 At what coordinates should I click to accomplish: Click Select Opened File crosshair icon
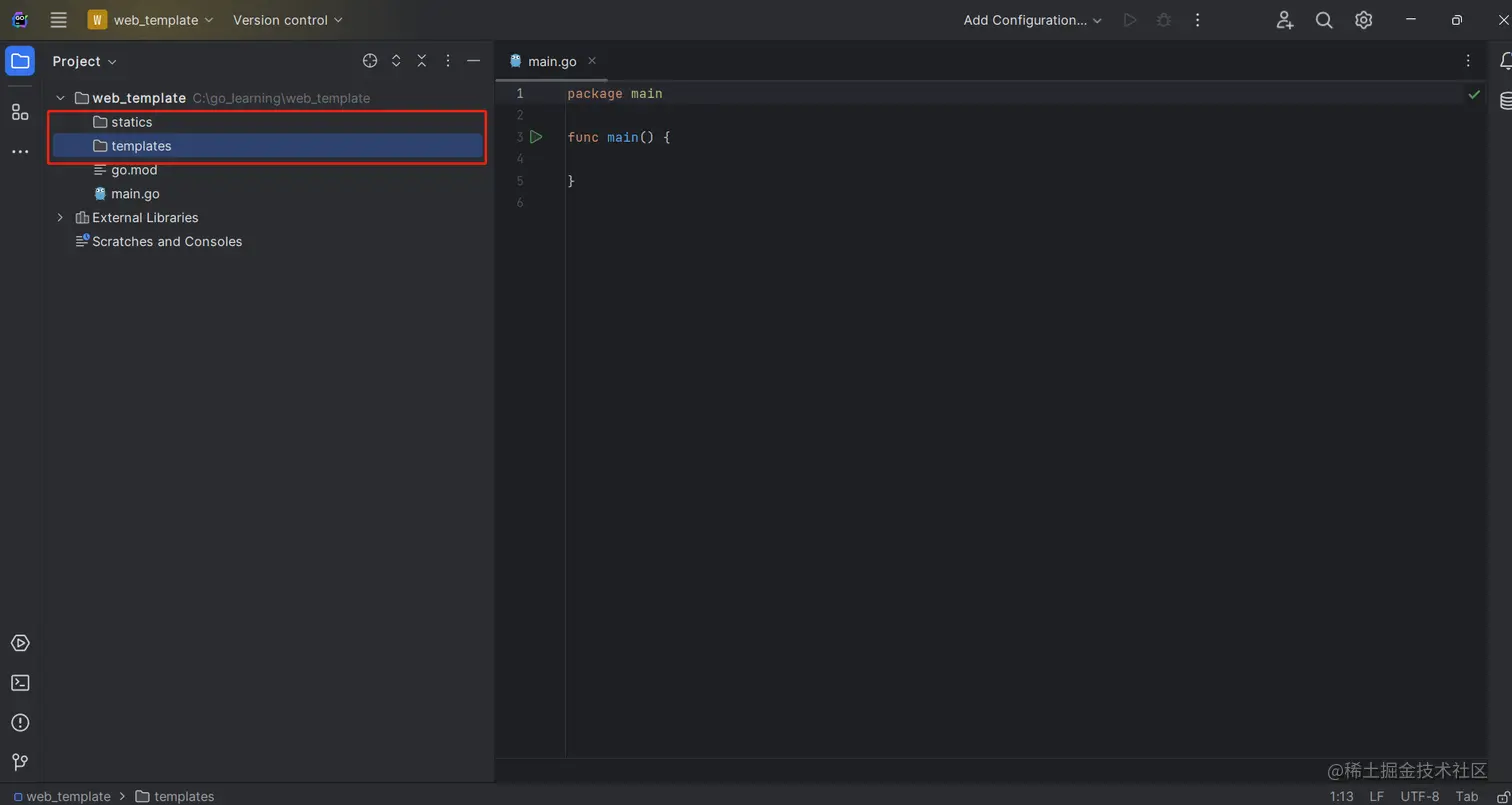pyautogui.click(x=370, y=61)
